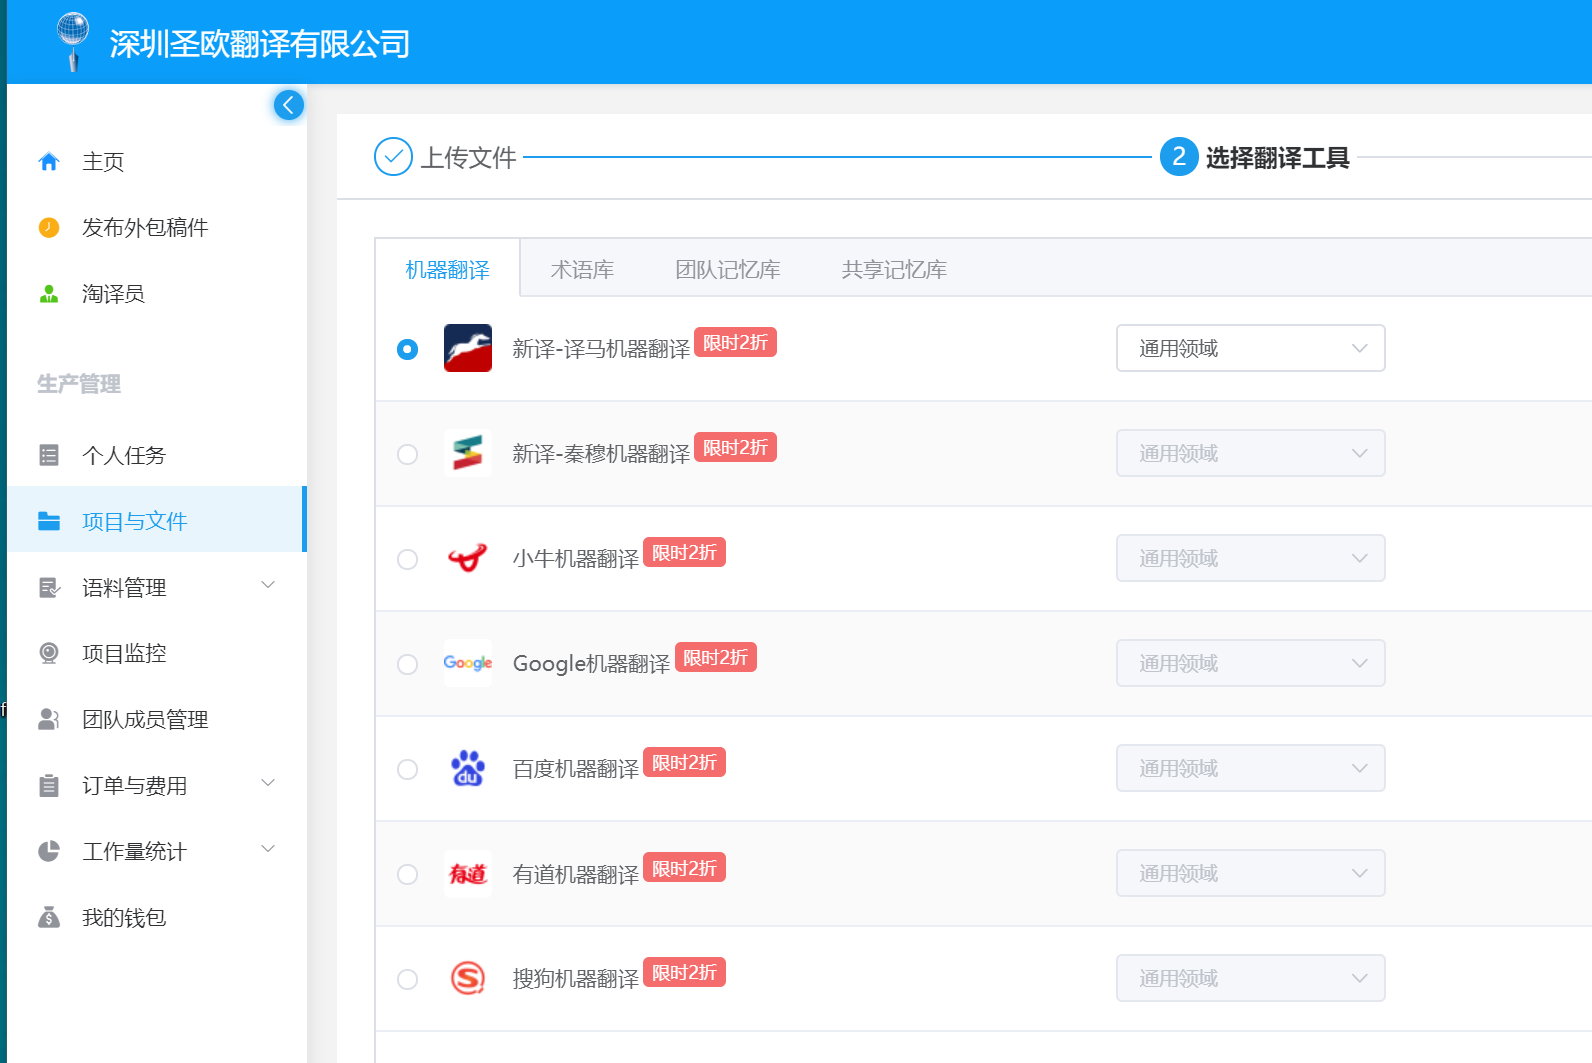Screen dimensions: 1592x1063
Task: Select the 百度机器翻译 radio button
Action: pos(407,769)
